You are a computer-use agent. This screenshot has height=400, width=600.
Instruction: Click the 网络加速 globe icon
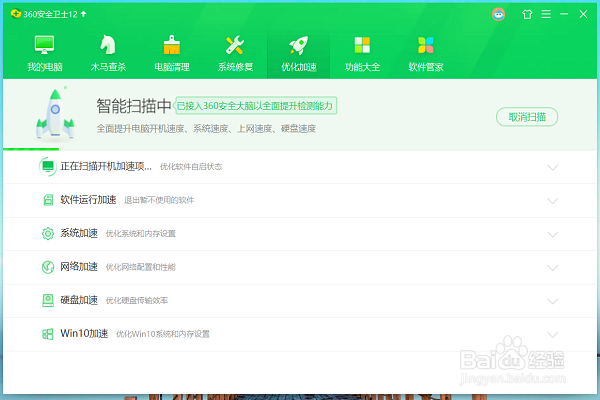tap(48, 267)
